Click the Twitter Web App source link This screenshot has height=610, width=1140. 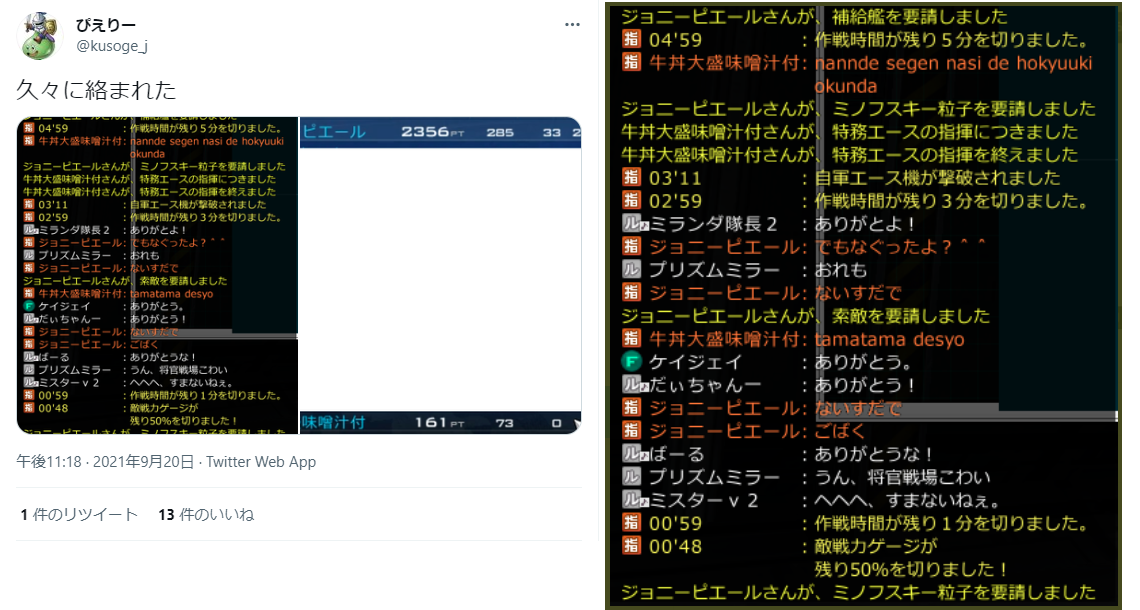click(x=260, y=462)
